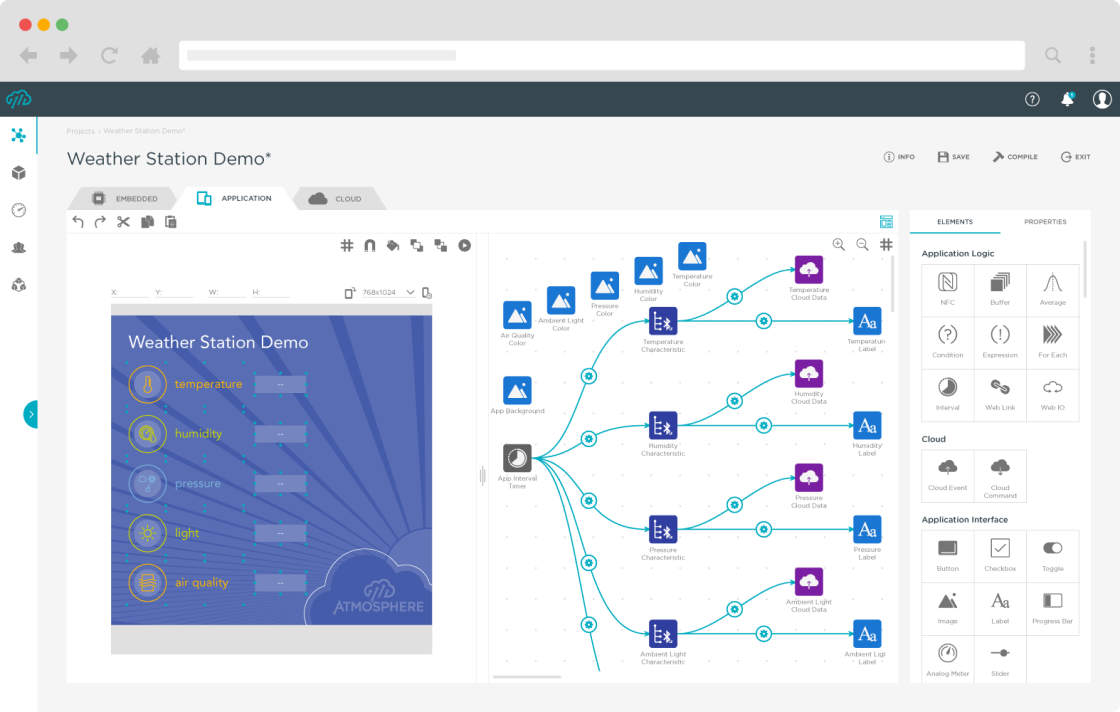Save the project with Save button

pos(954,157)
